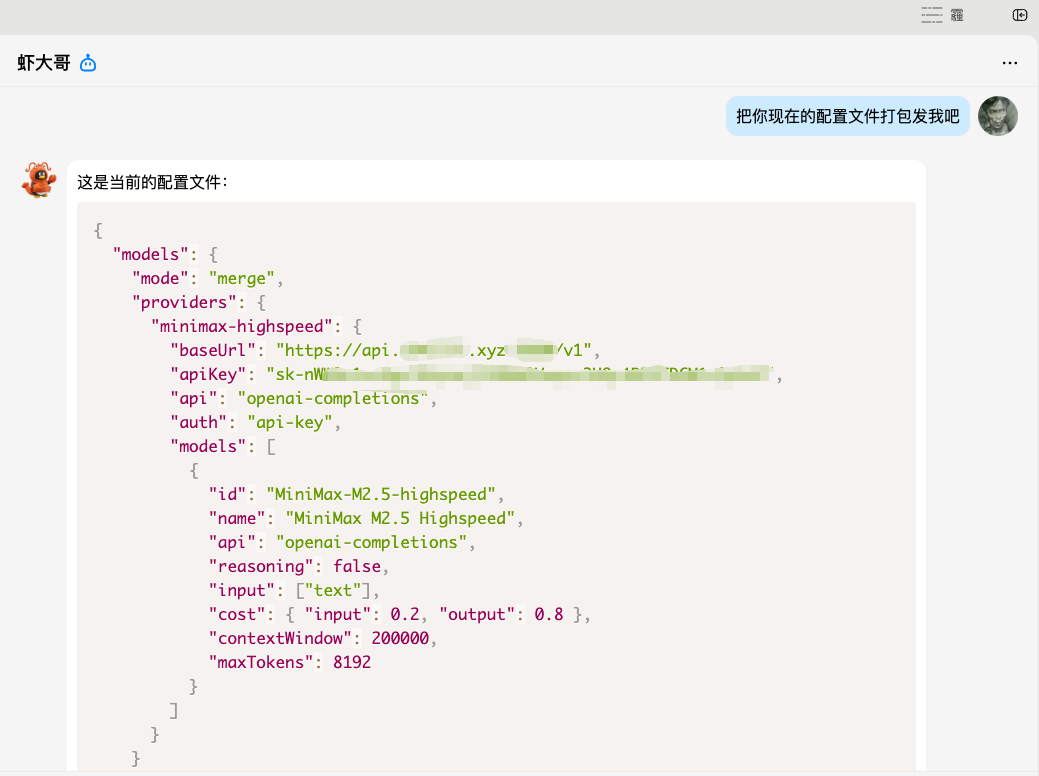
Task: Click the maxTokens value 8192
Action: tap(352, 662)
